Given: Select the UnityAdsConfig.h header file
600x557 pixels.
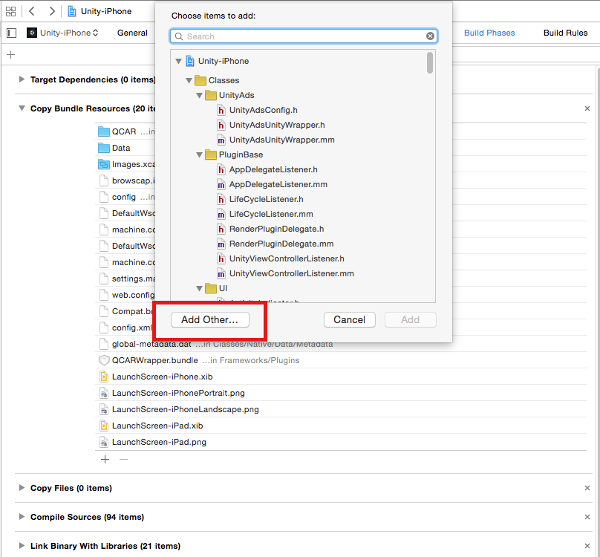Looking at the screenshot, I should 262,110.
